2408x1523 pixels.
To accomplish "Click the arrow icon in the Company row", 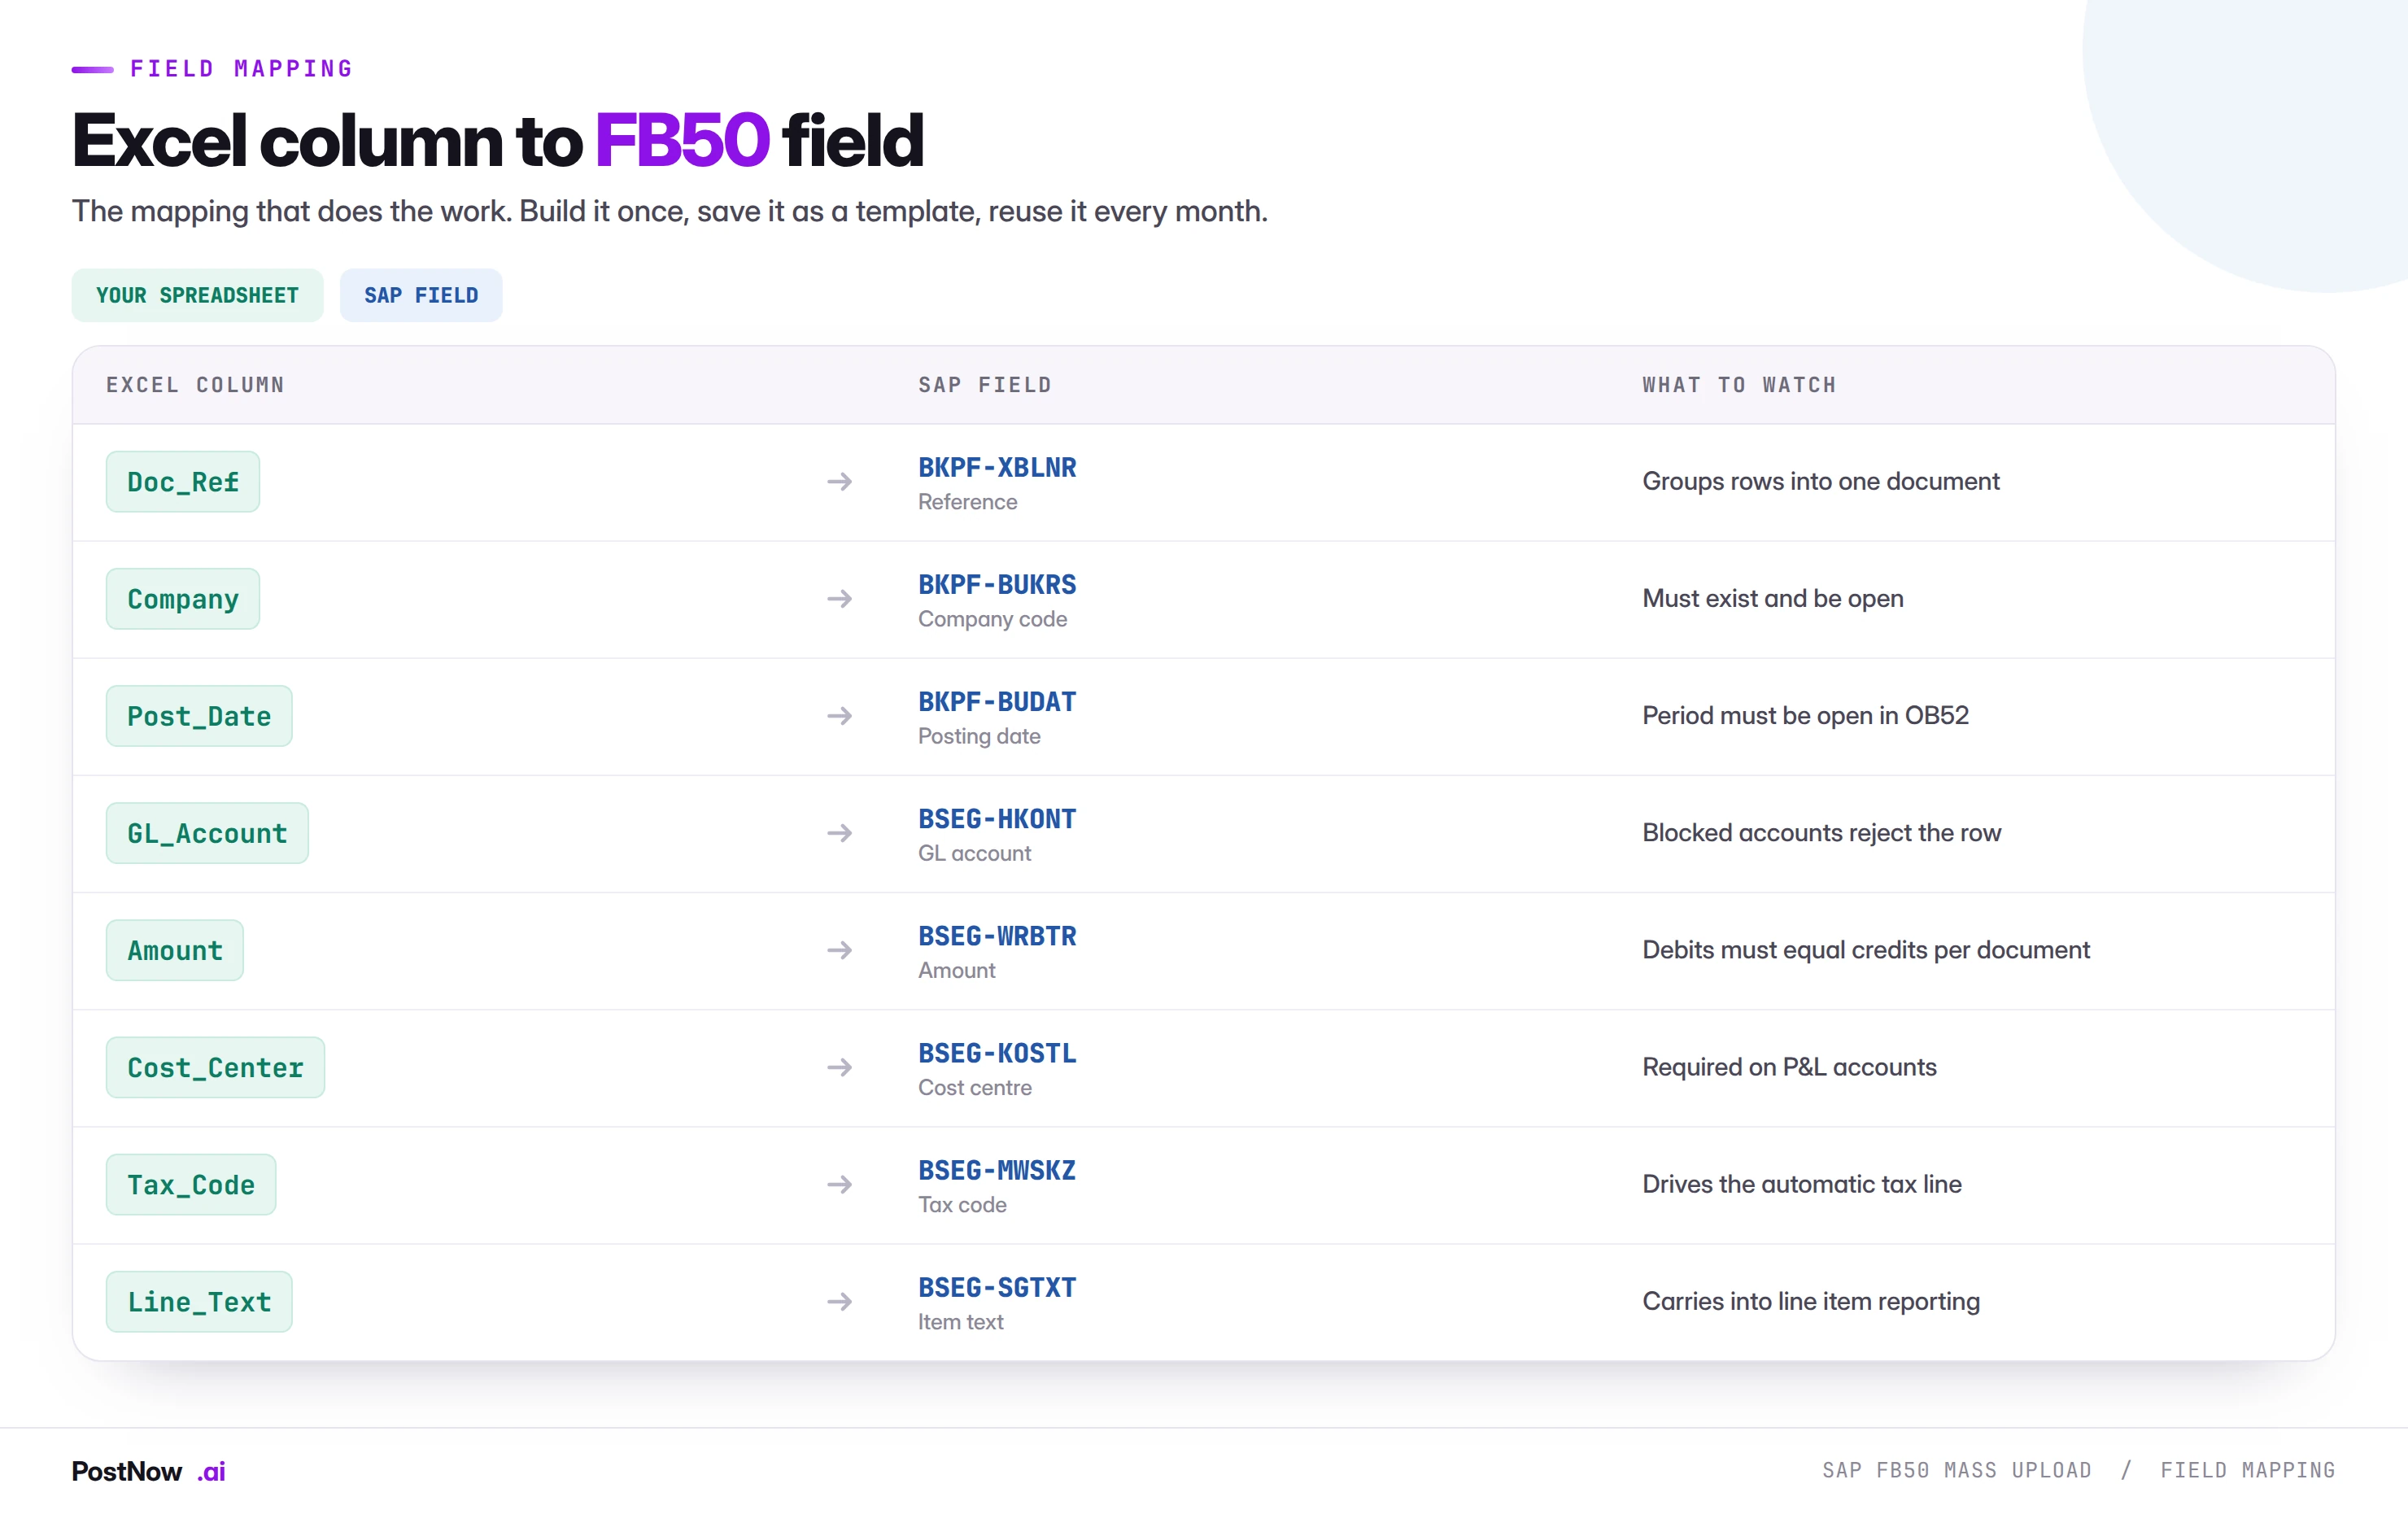I will pos(840,599).
